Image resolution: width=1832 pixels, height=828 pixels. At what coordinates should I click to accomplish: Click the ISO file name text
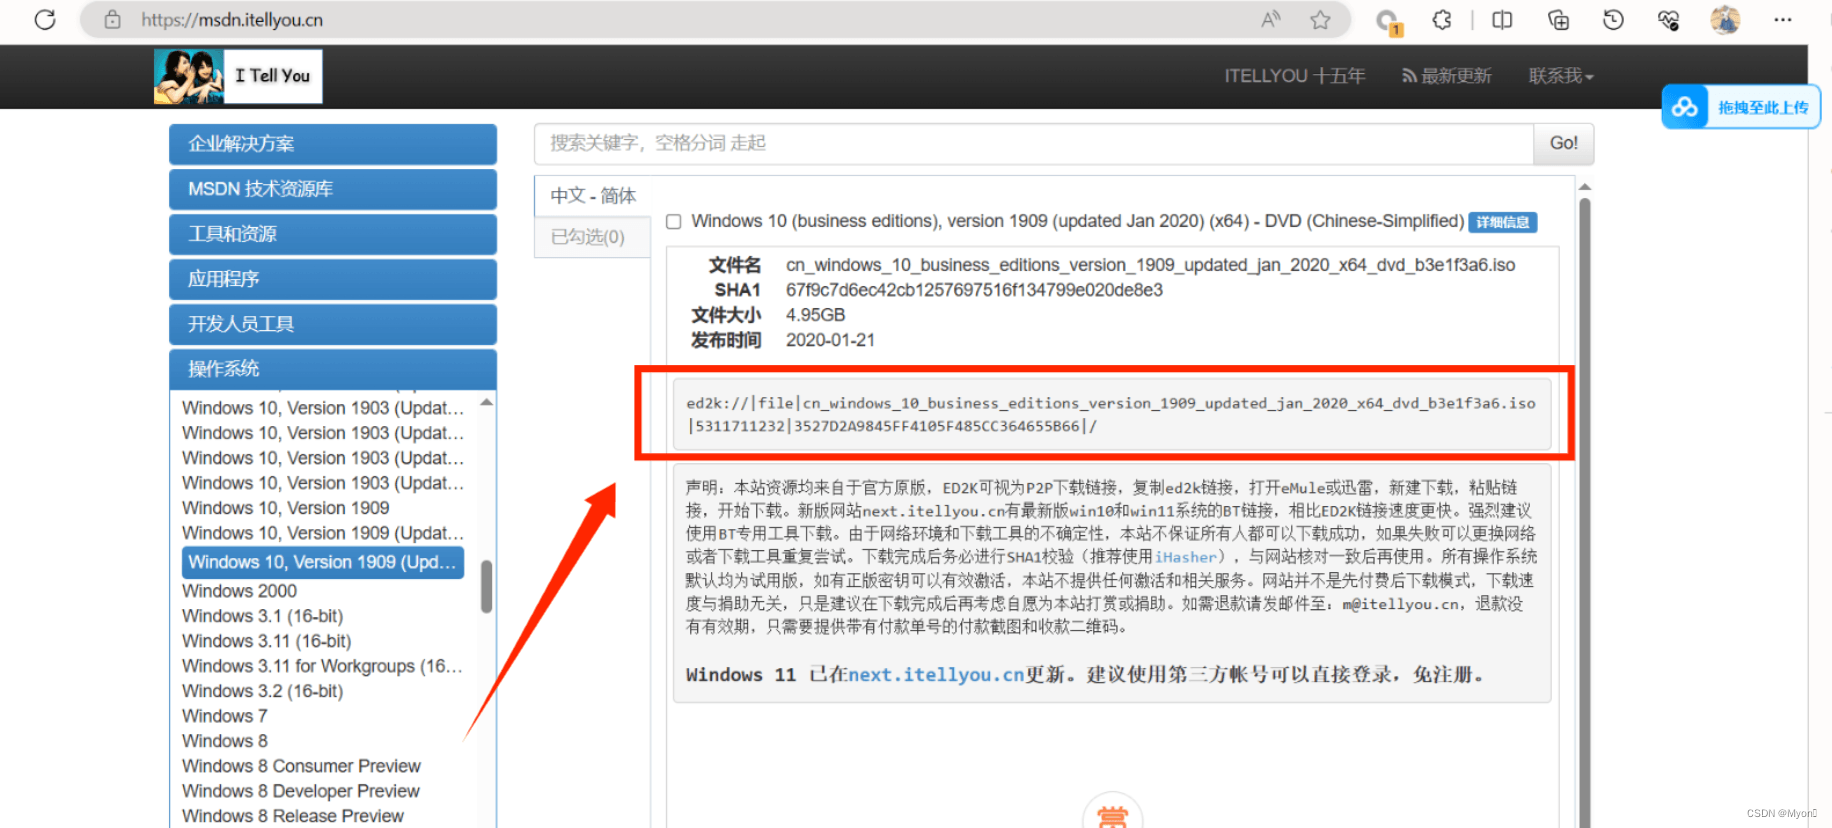pos(1150,265)
